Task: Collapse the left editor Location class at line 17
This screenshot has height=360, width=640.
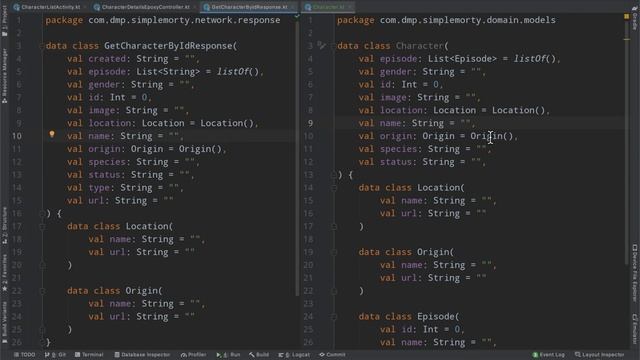Action: [42, 226]
